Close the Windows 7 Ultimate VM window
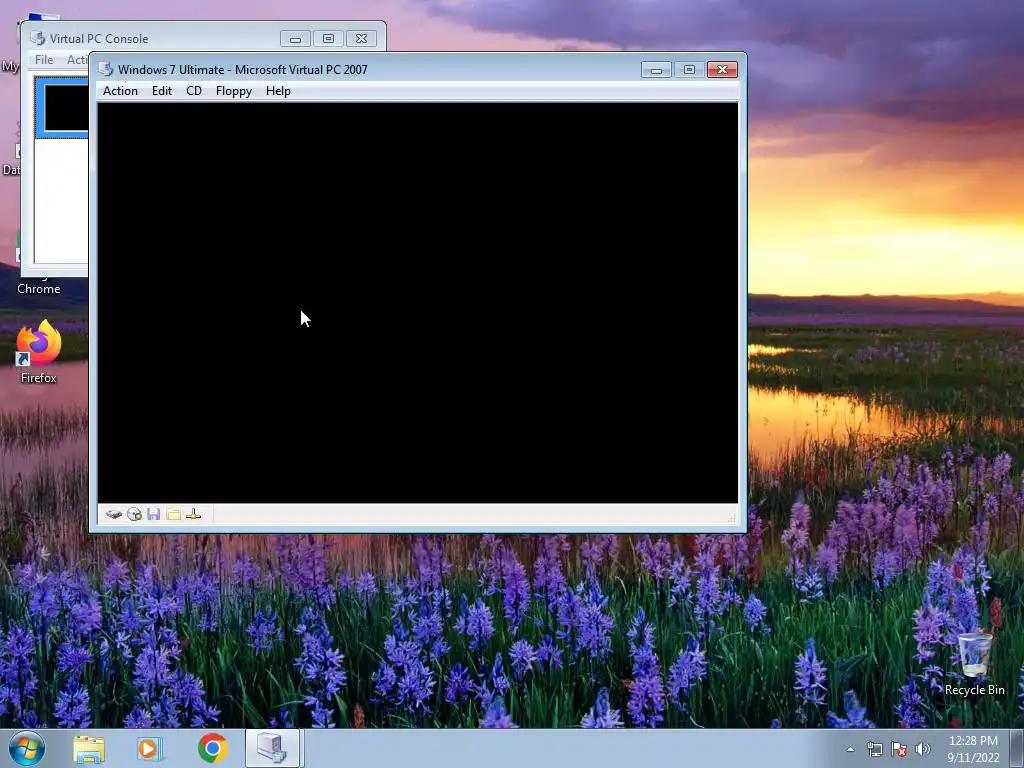1024x768 pixels. tap(722, 70)
